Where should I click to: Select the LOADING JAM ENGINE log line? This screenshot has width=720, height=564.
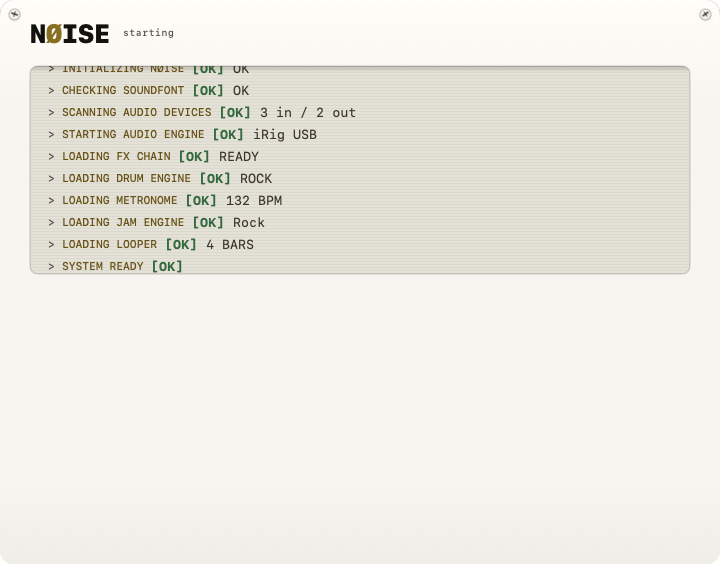[x=360, y=223]
